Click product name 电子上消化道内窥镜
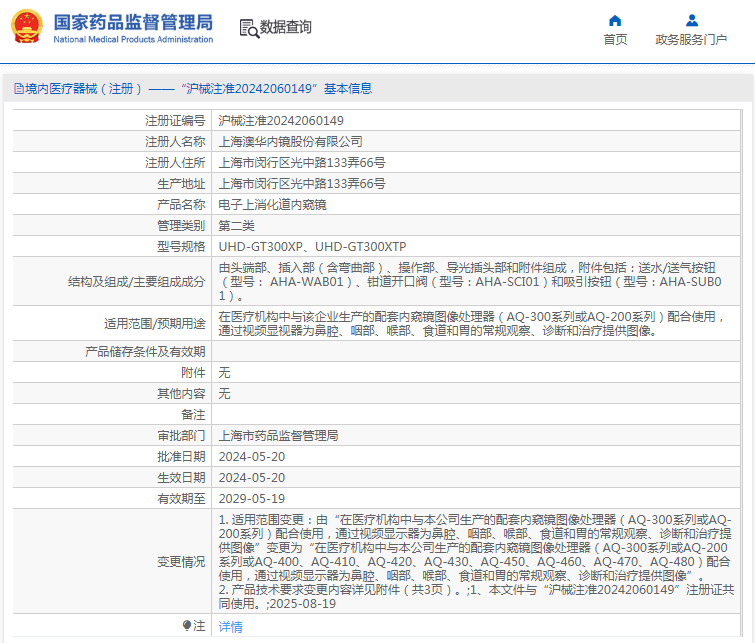This screenshot has height=643, width=755. point(272,205)
